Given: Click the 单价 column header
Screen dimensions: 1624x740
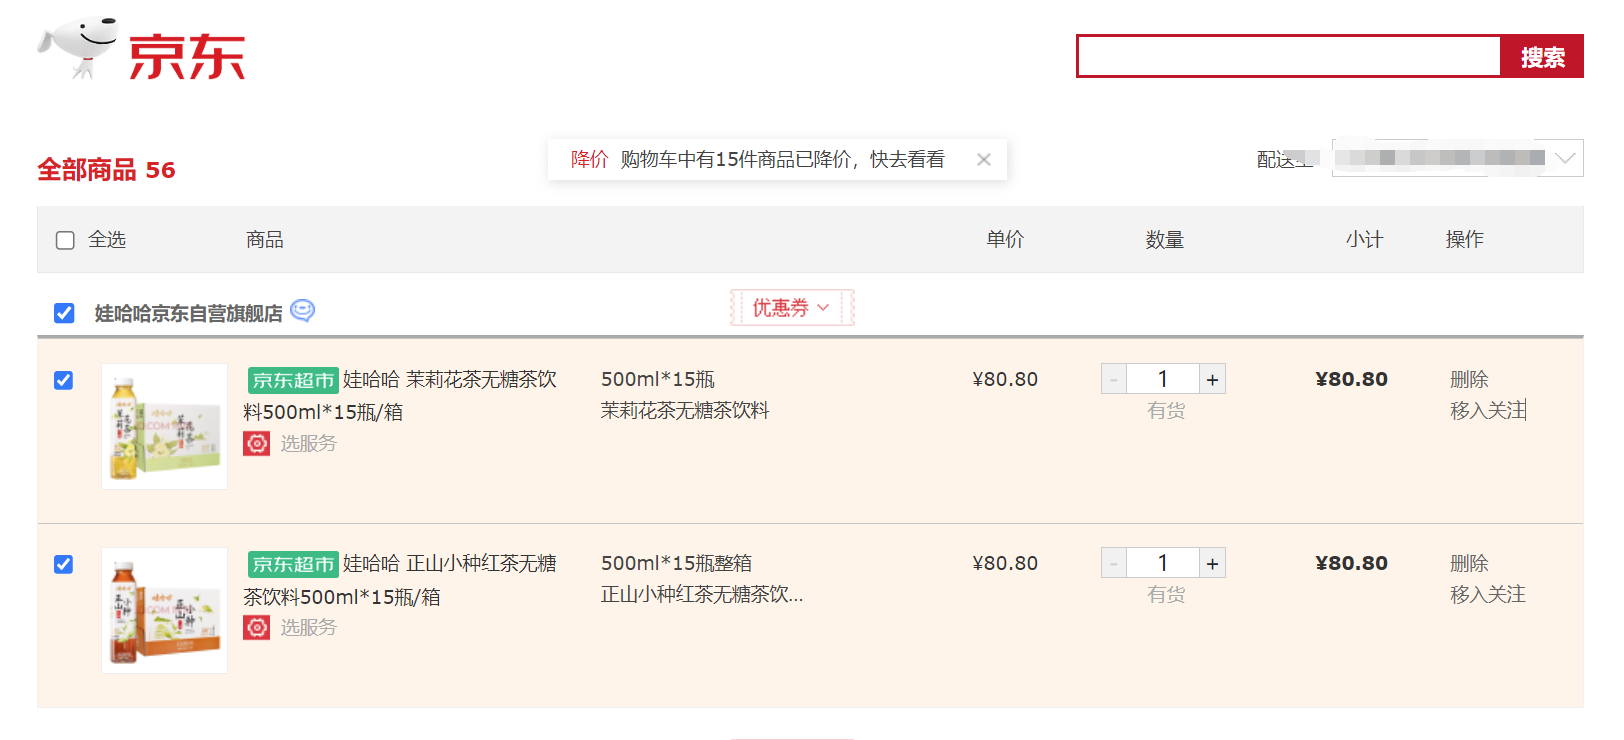Looking at the screenshot, I should click(x=1005, y=239).
